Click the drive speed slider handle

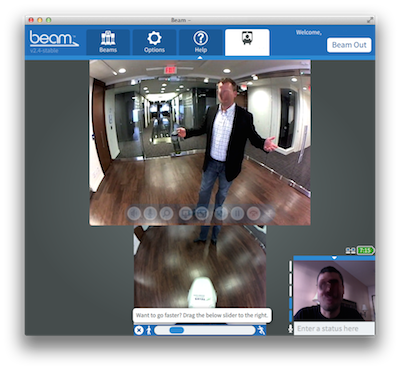tap(177, 330)
